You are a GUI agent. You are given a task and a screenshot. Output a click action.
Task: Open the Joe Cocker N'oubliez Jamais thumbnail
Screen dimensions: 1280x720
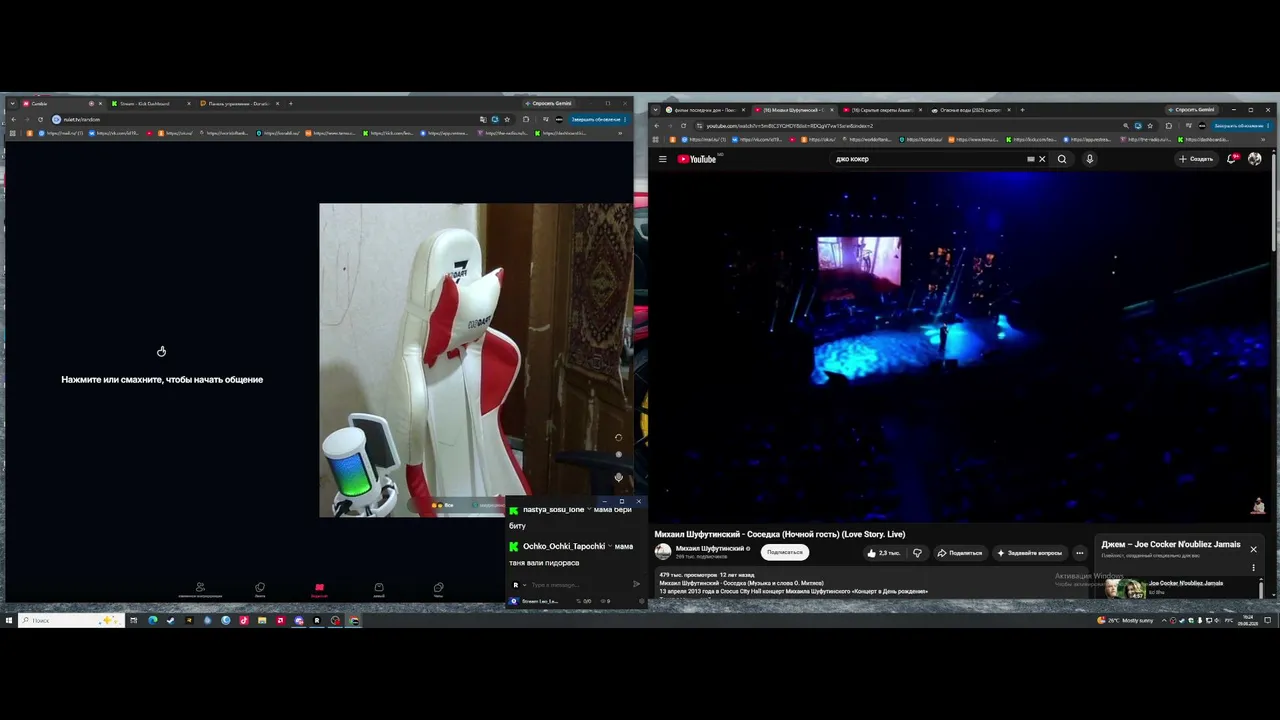click(x=1125, y=588)
